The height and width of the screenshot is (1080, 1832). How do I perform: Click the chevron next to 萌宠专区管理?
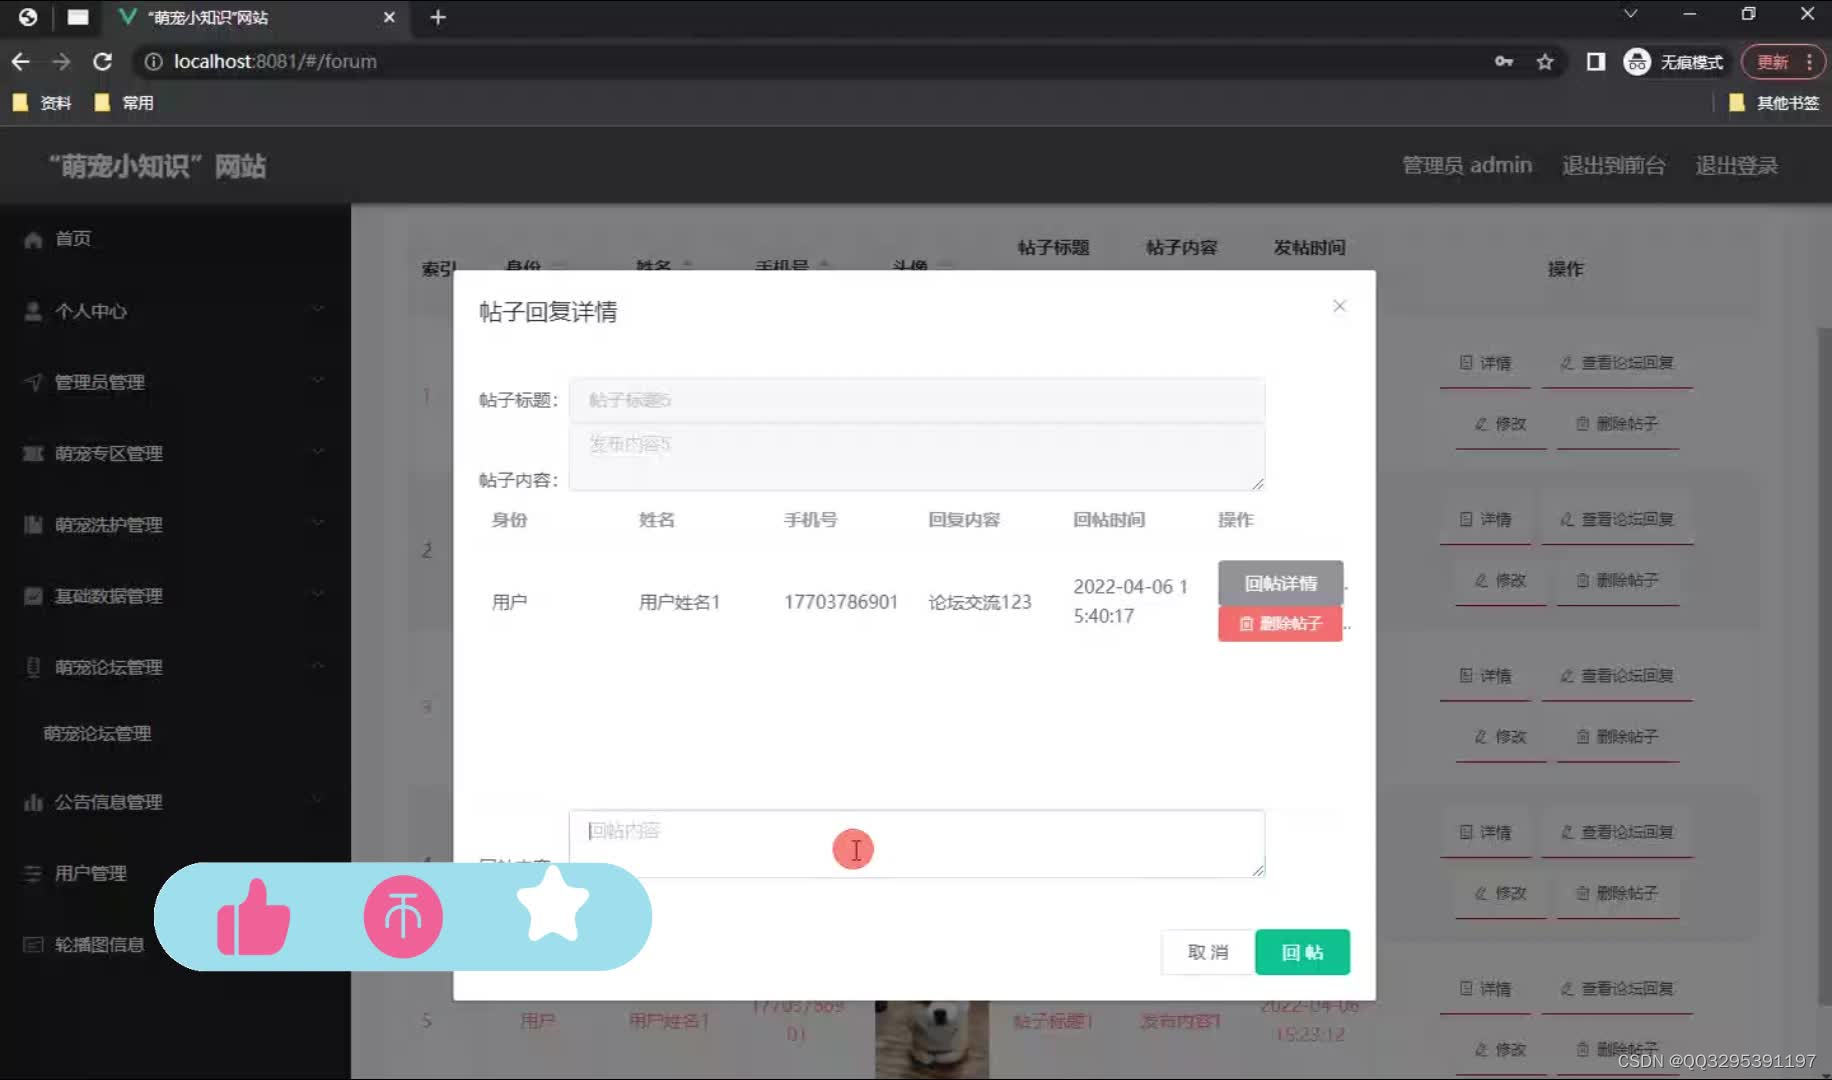click(318, 452)
